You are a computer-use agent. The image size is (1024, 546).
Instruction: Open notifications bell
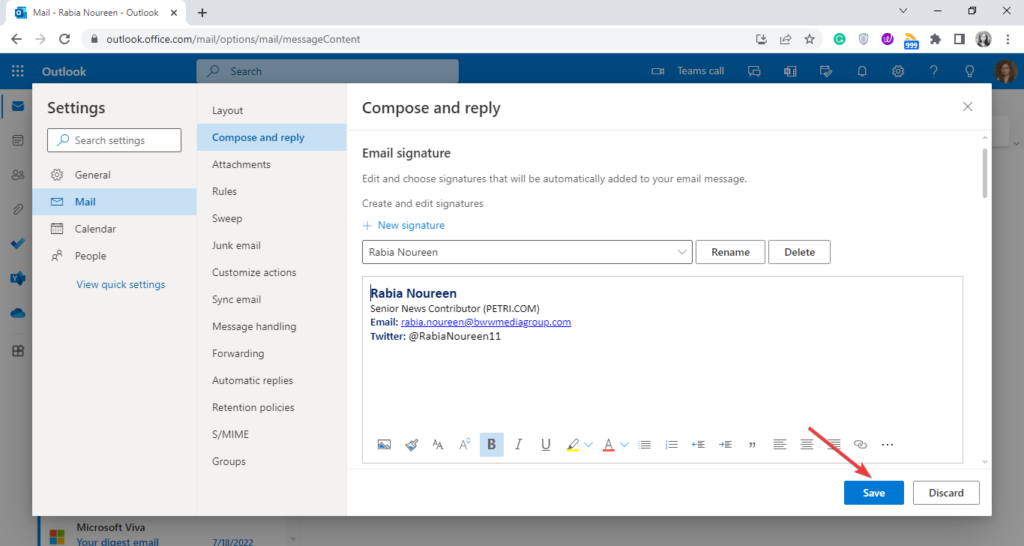[x=862, y=71]
